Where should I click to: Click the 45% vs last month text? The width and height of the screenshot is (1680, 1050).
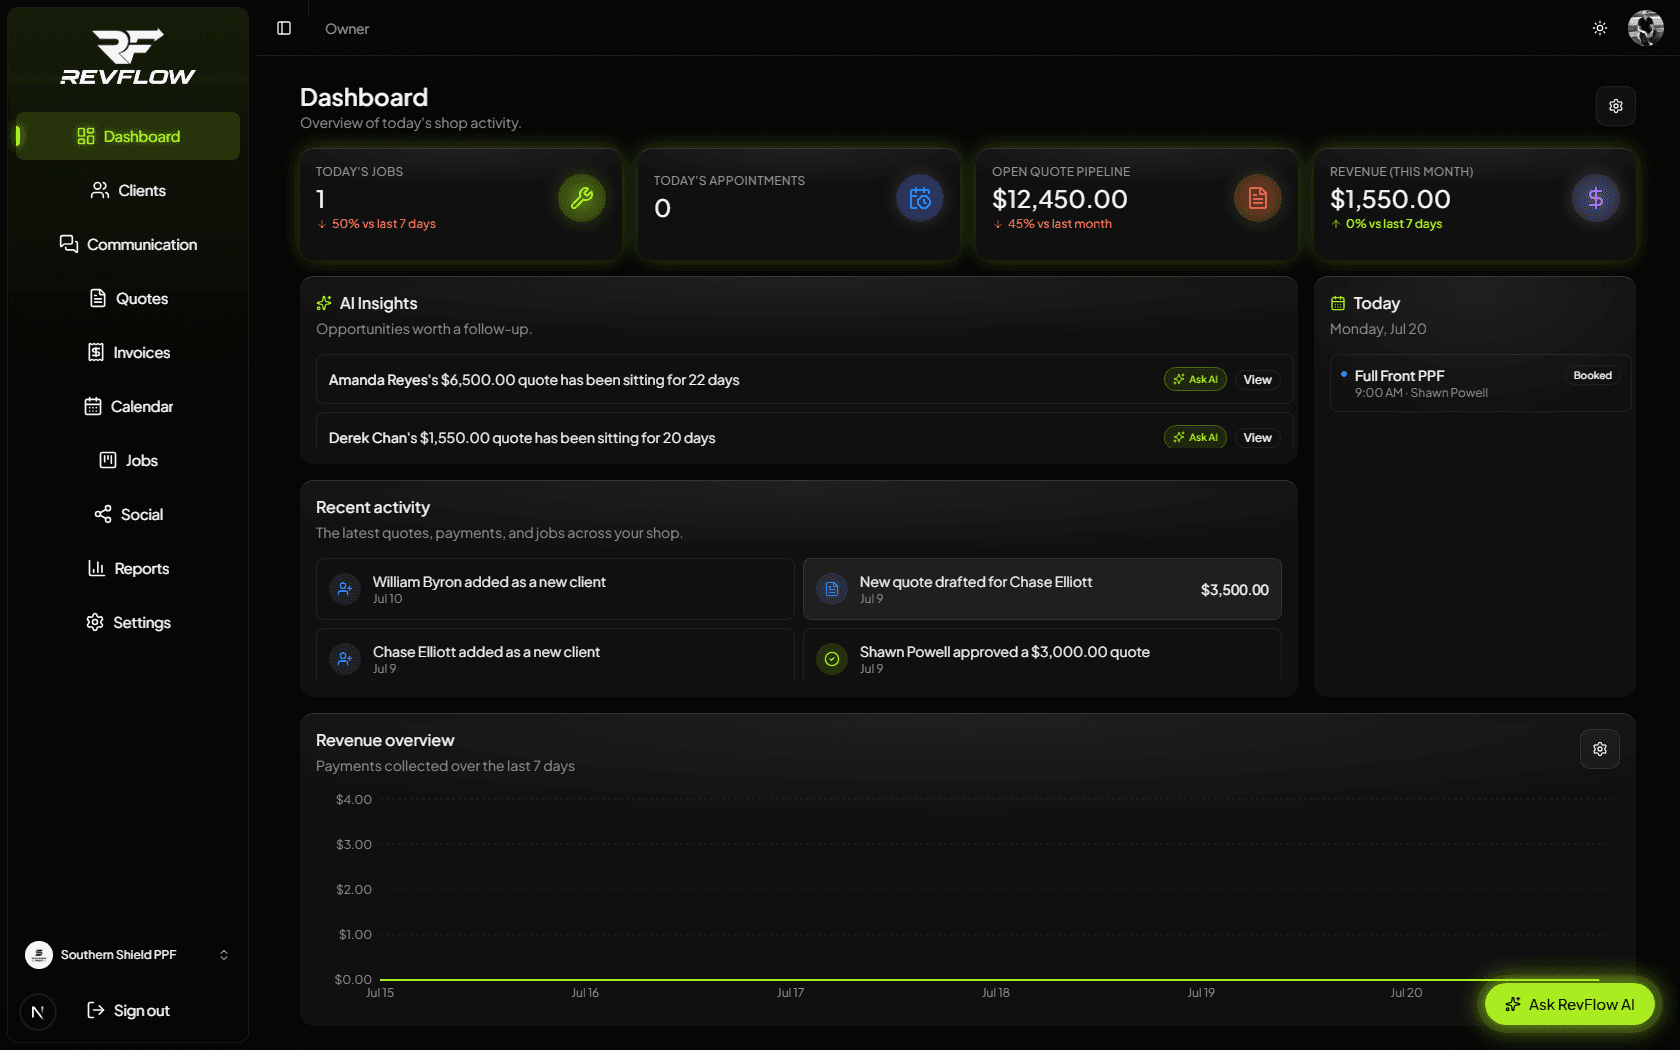[1059, 224]
